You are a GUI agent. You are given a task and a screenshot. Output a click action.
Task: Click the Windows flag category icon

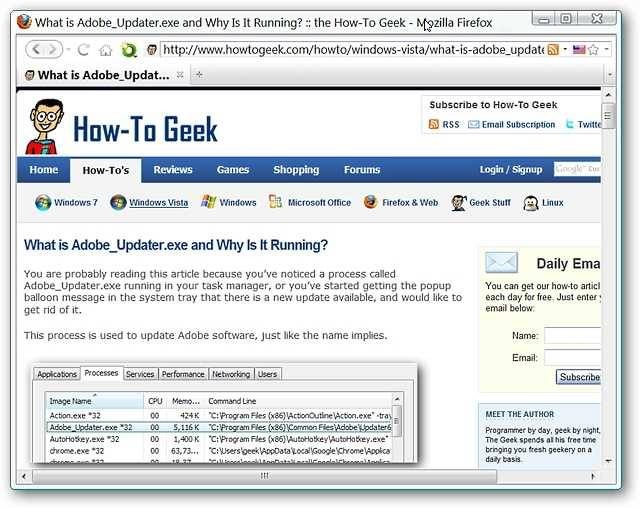[209, 202]
